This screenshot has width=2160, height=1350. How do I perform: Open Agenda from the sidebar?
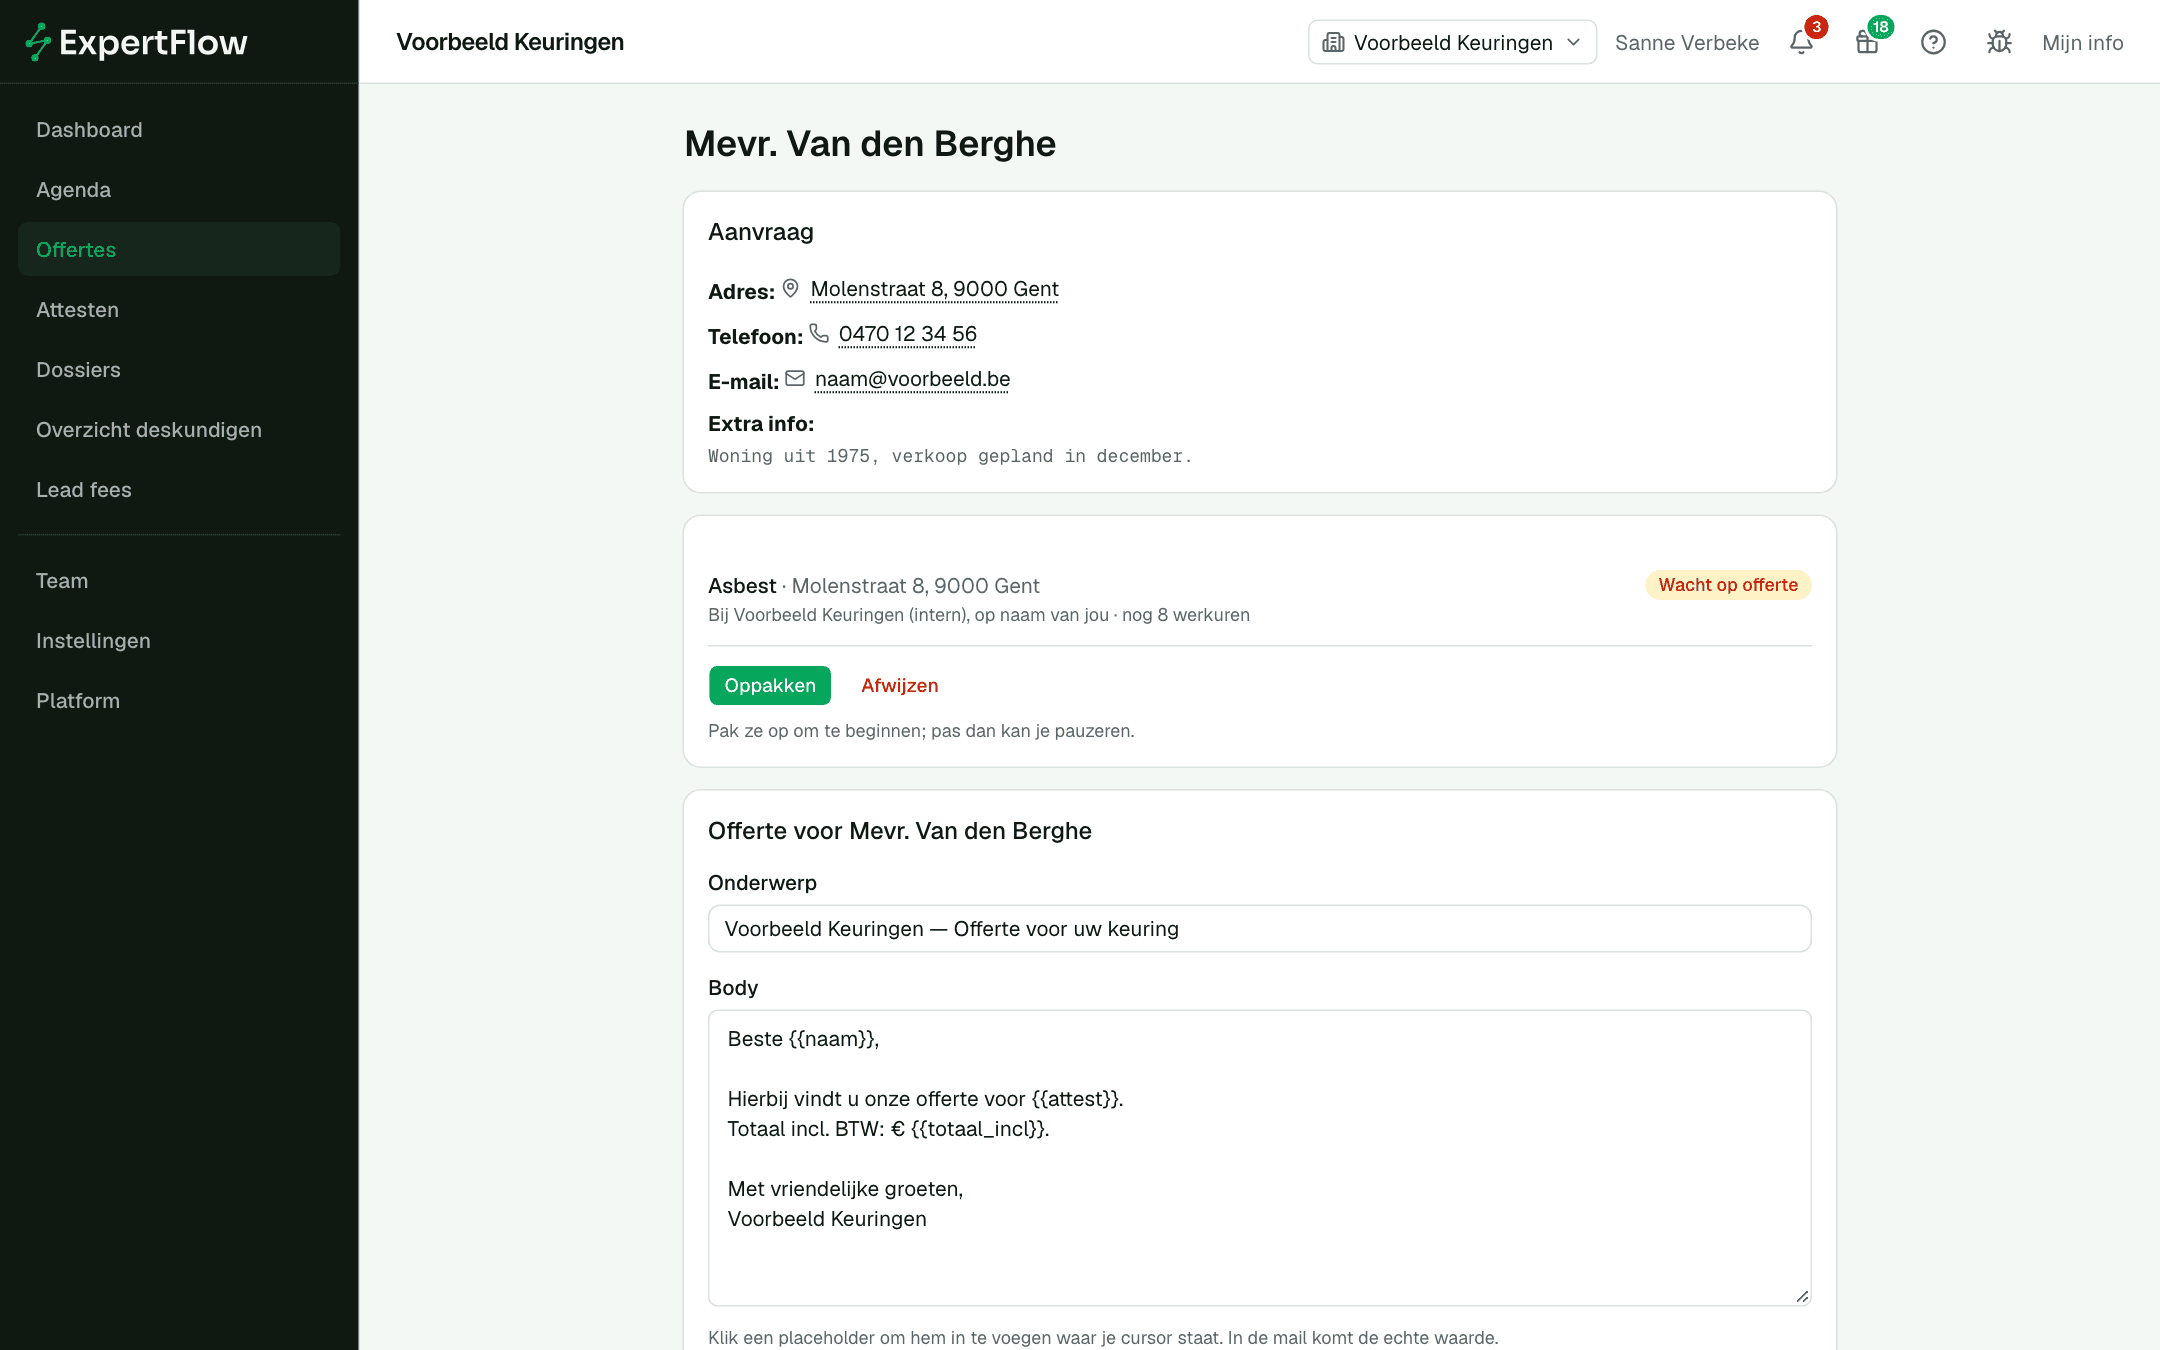(179, 190)
